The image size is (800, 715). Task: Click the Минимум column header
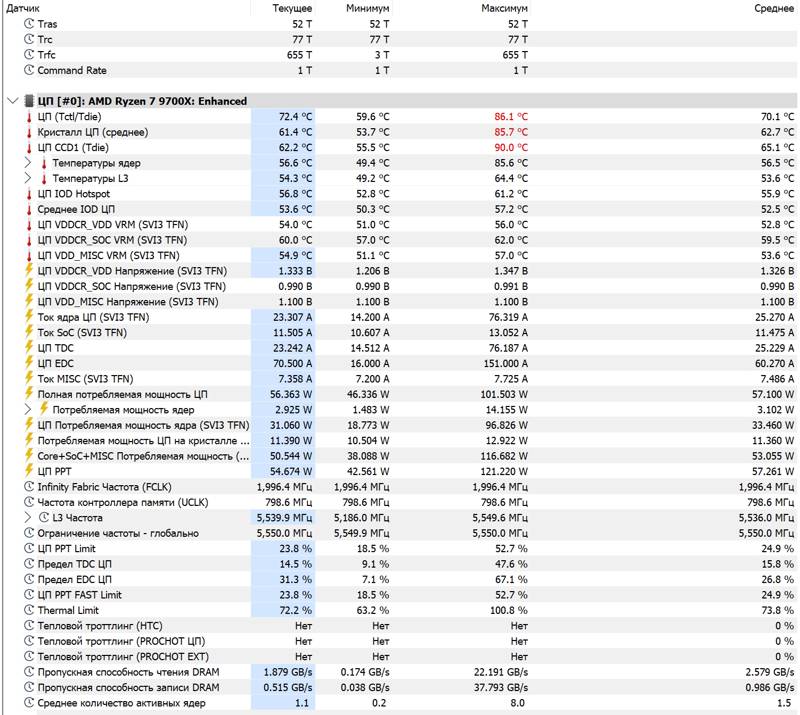(x=367, y=8)
